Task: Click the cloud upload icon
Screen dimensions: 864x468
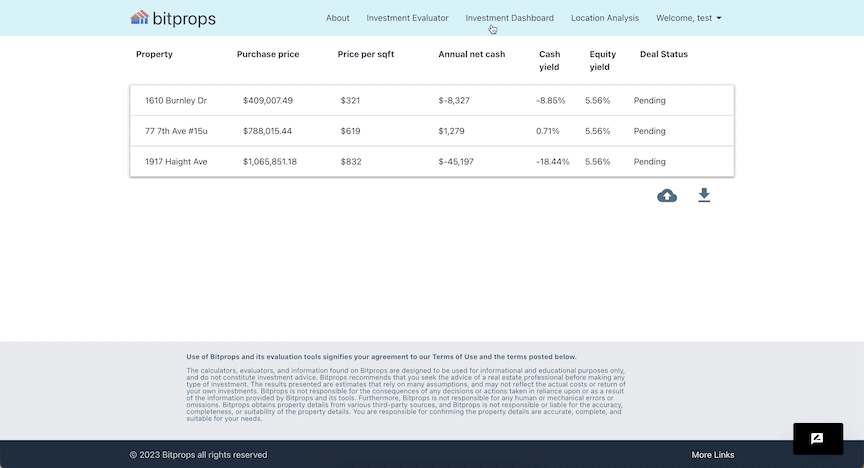Action: (667, 196)
